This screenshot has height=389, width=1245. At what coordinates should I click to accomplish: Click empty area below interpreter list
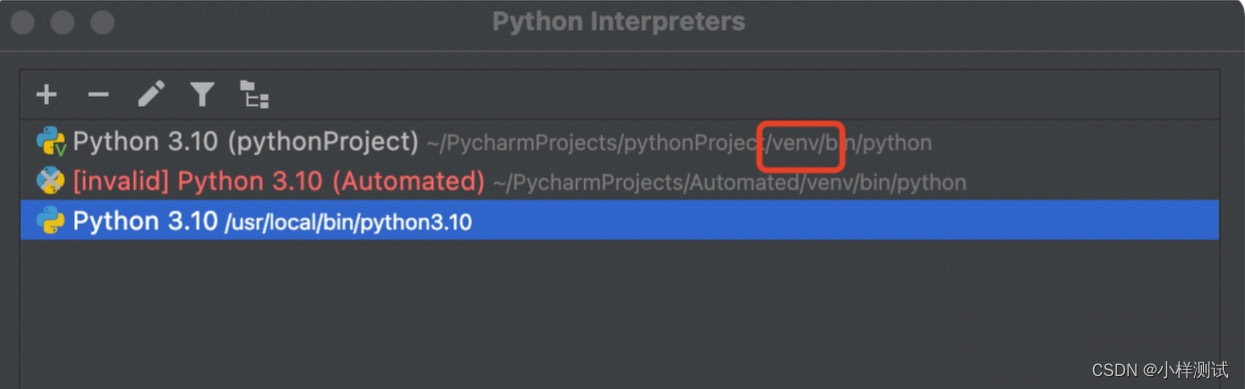click(x=620, y=312)
